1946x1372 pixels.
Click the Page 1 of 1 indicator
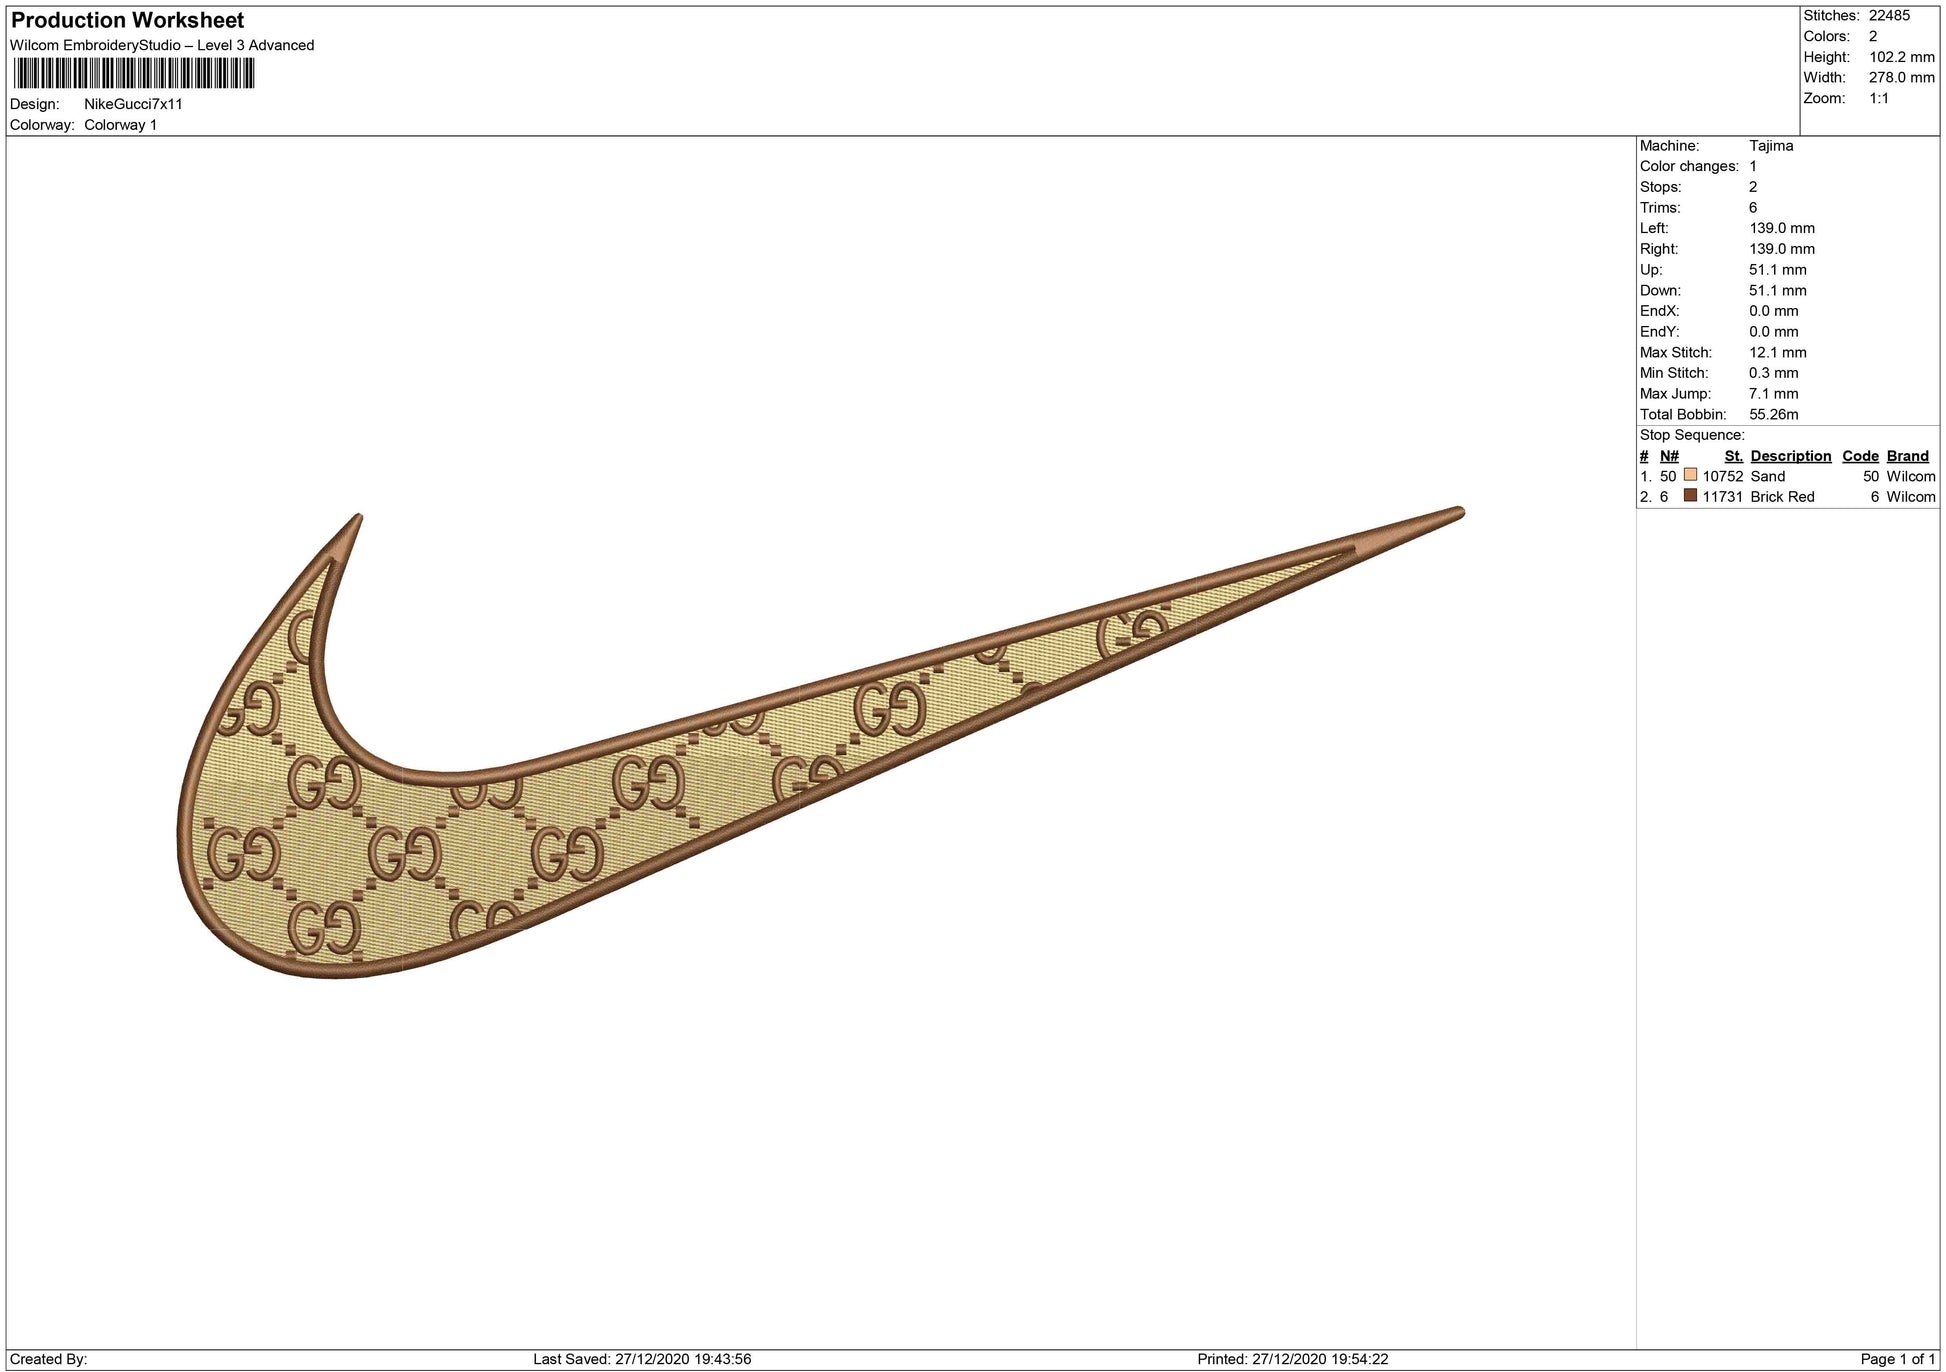(1897, 1359)
